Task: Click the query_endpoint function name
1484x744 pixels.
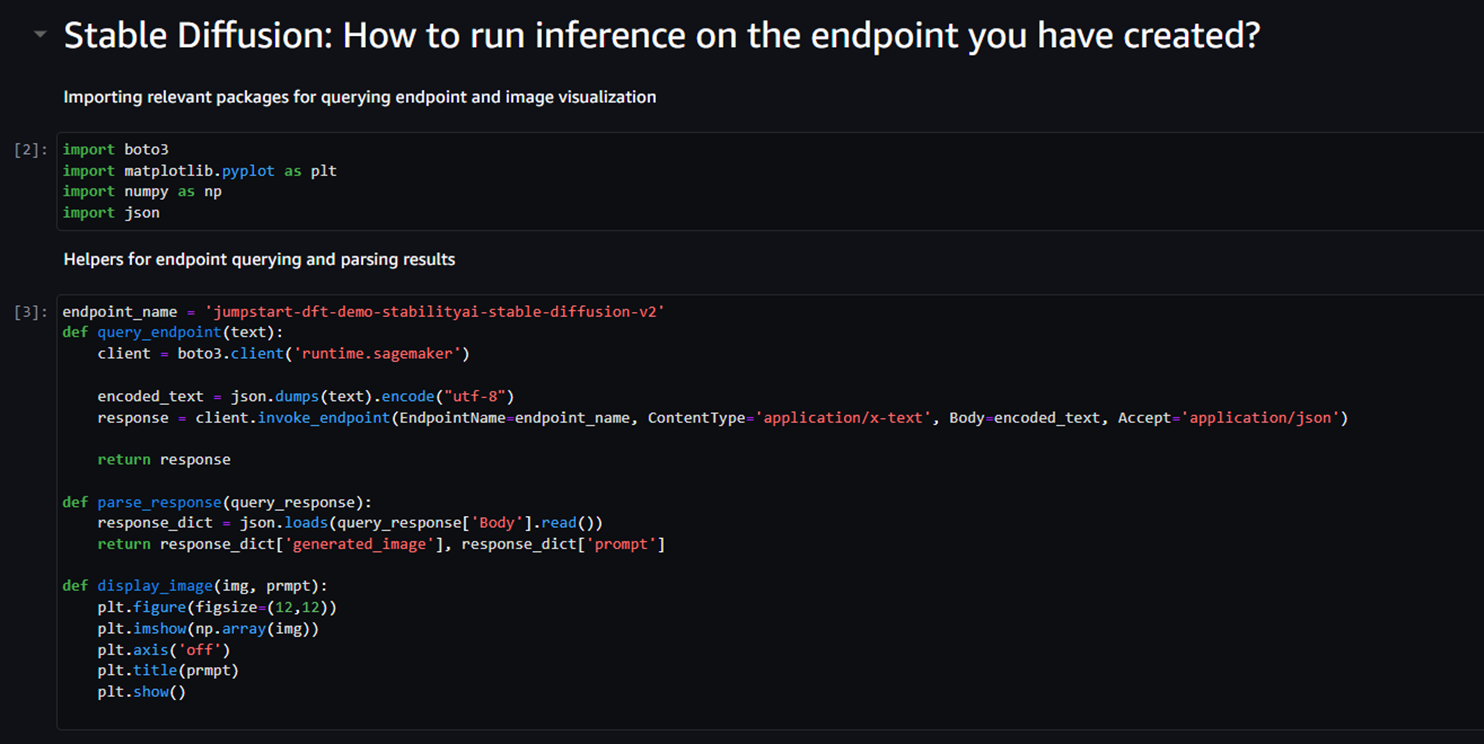Action: 158,331
